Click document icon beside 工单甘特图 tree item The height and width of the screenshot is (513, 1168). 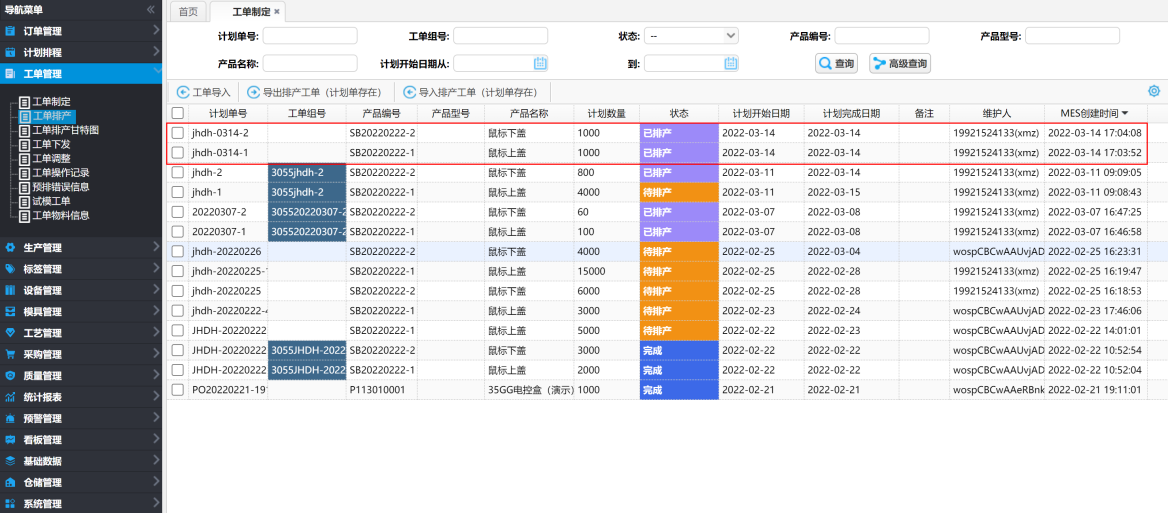[25, 130]
